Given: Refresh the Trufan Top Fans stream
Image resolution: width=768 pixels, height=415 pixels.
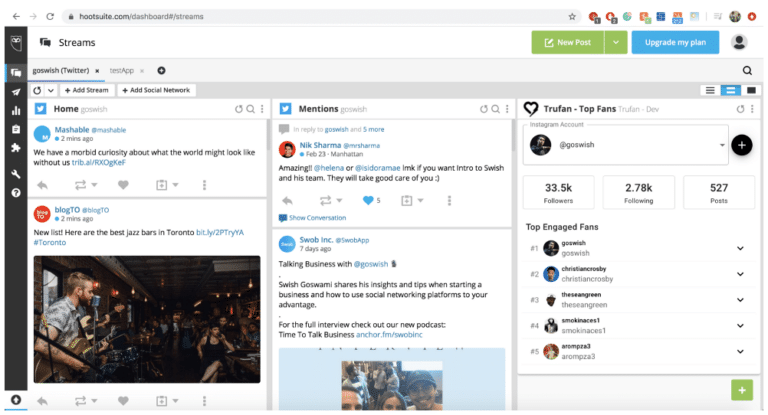Looking at the screenshot, I should pos(740,109).
